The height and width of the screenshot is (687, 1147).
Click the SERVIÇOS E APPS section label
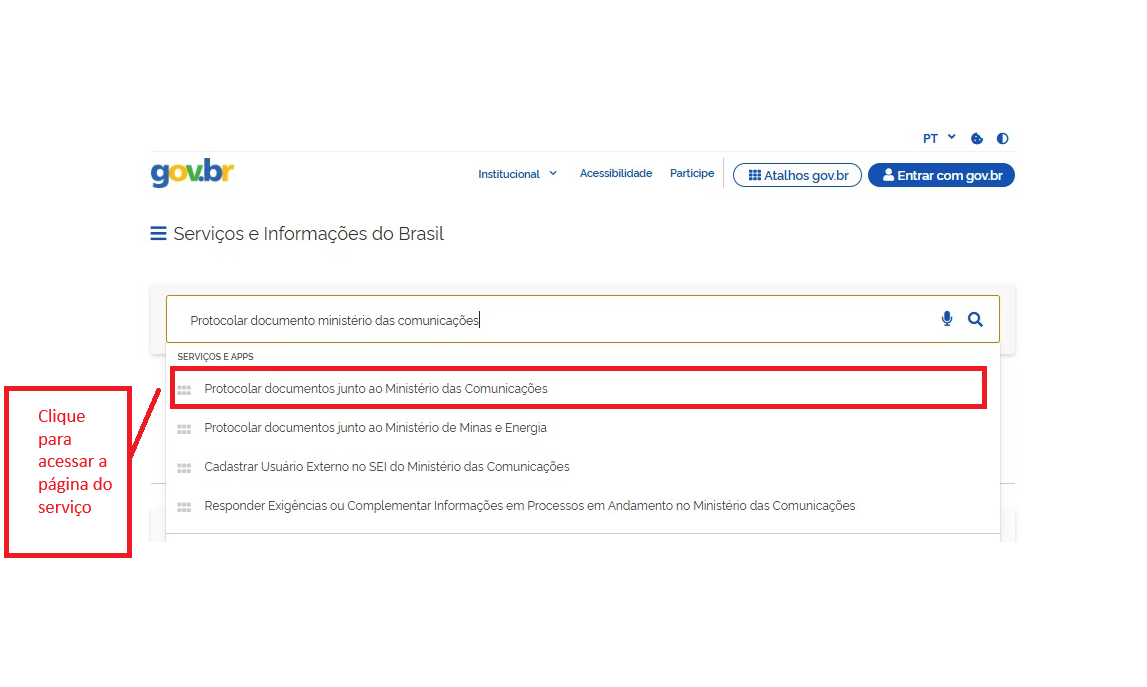215,356
